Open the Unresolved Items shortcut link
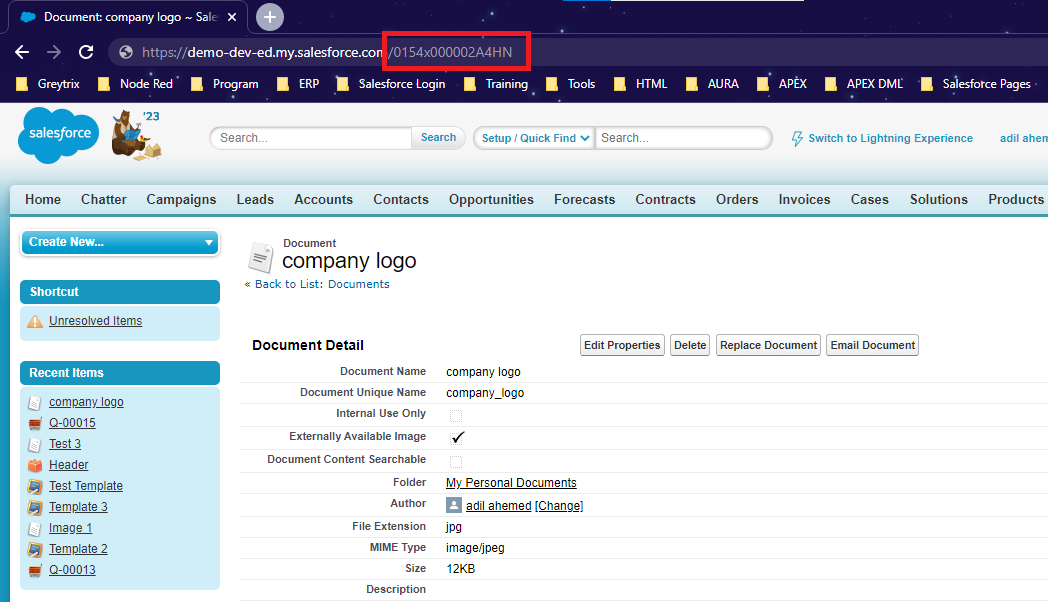The image size is (1048, 602). (x=96, y=321)
